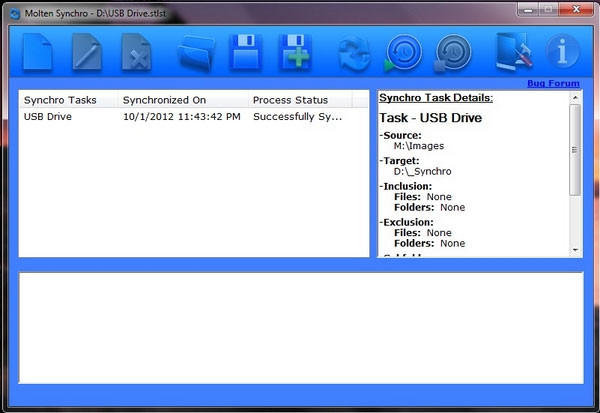Click the Successfully Sy... status cell
The width and height of the screenshot is (600, 413).
(x=297, y=116)
